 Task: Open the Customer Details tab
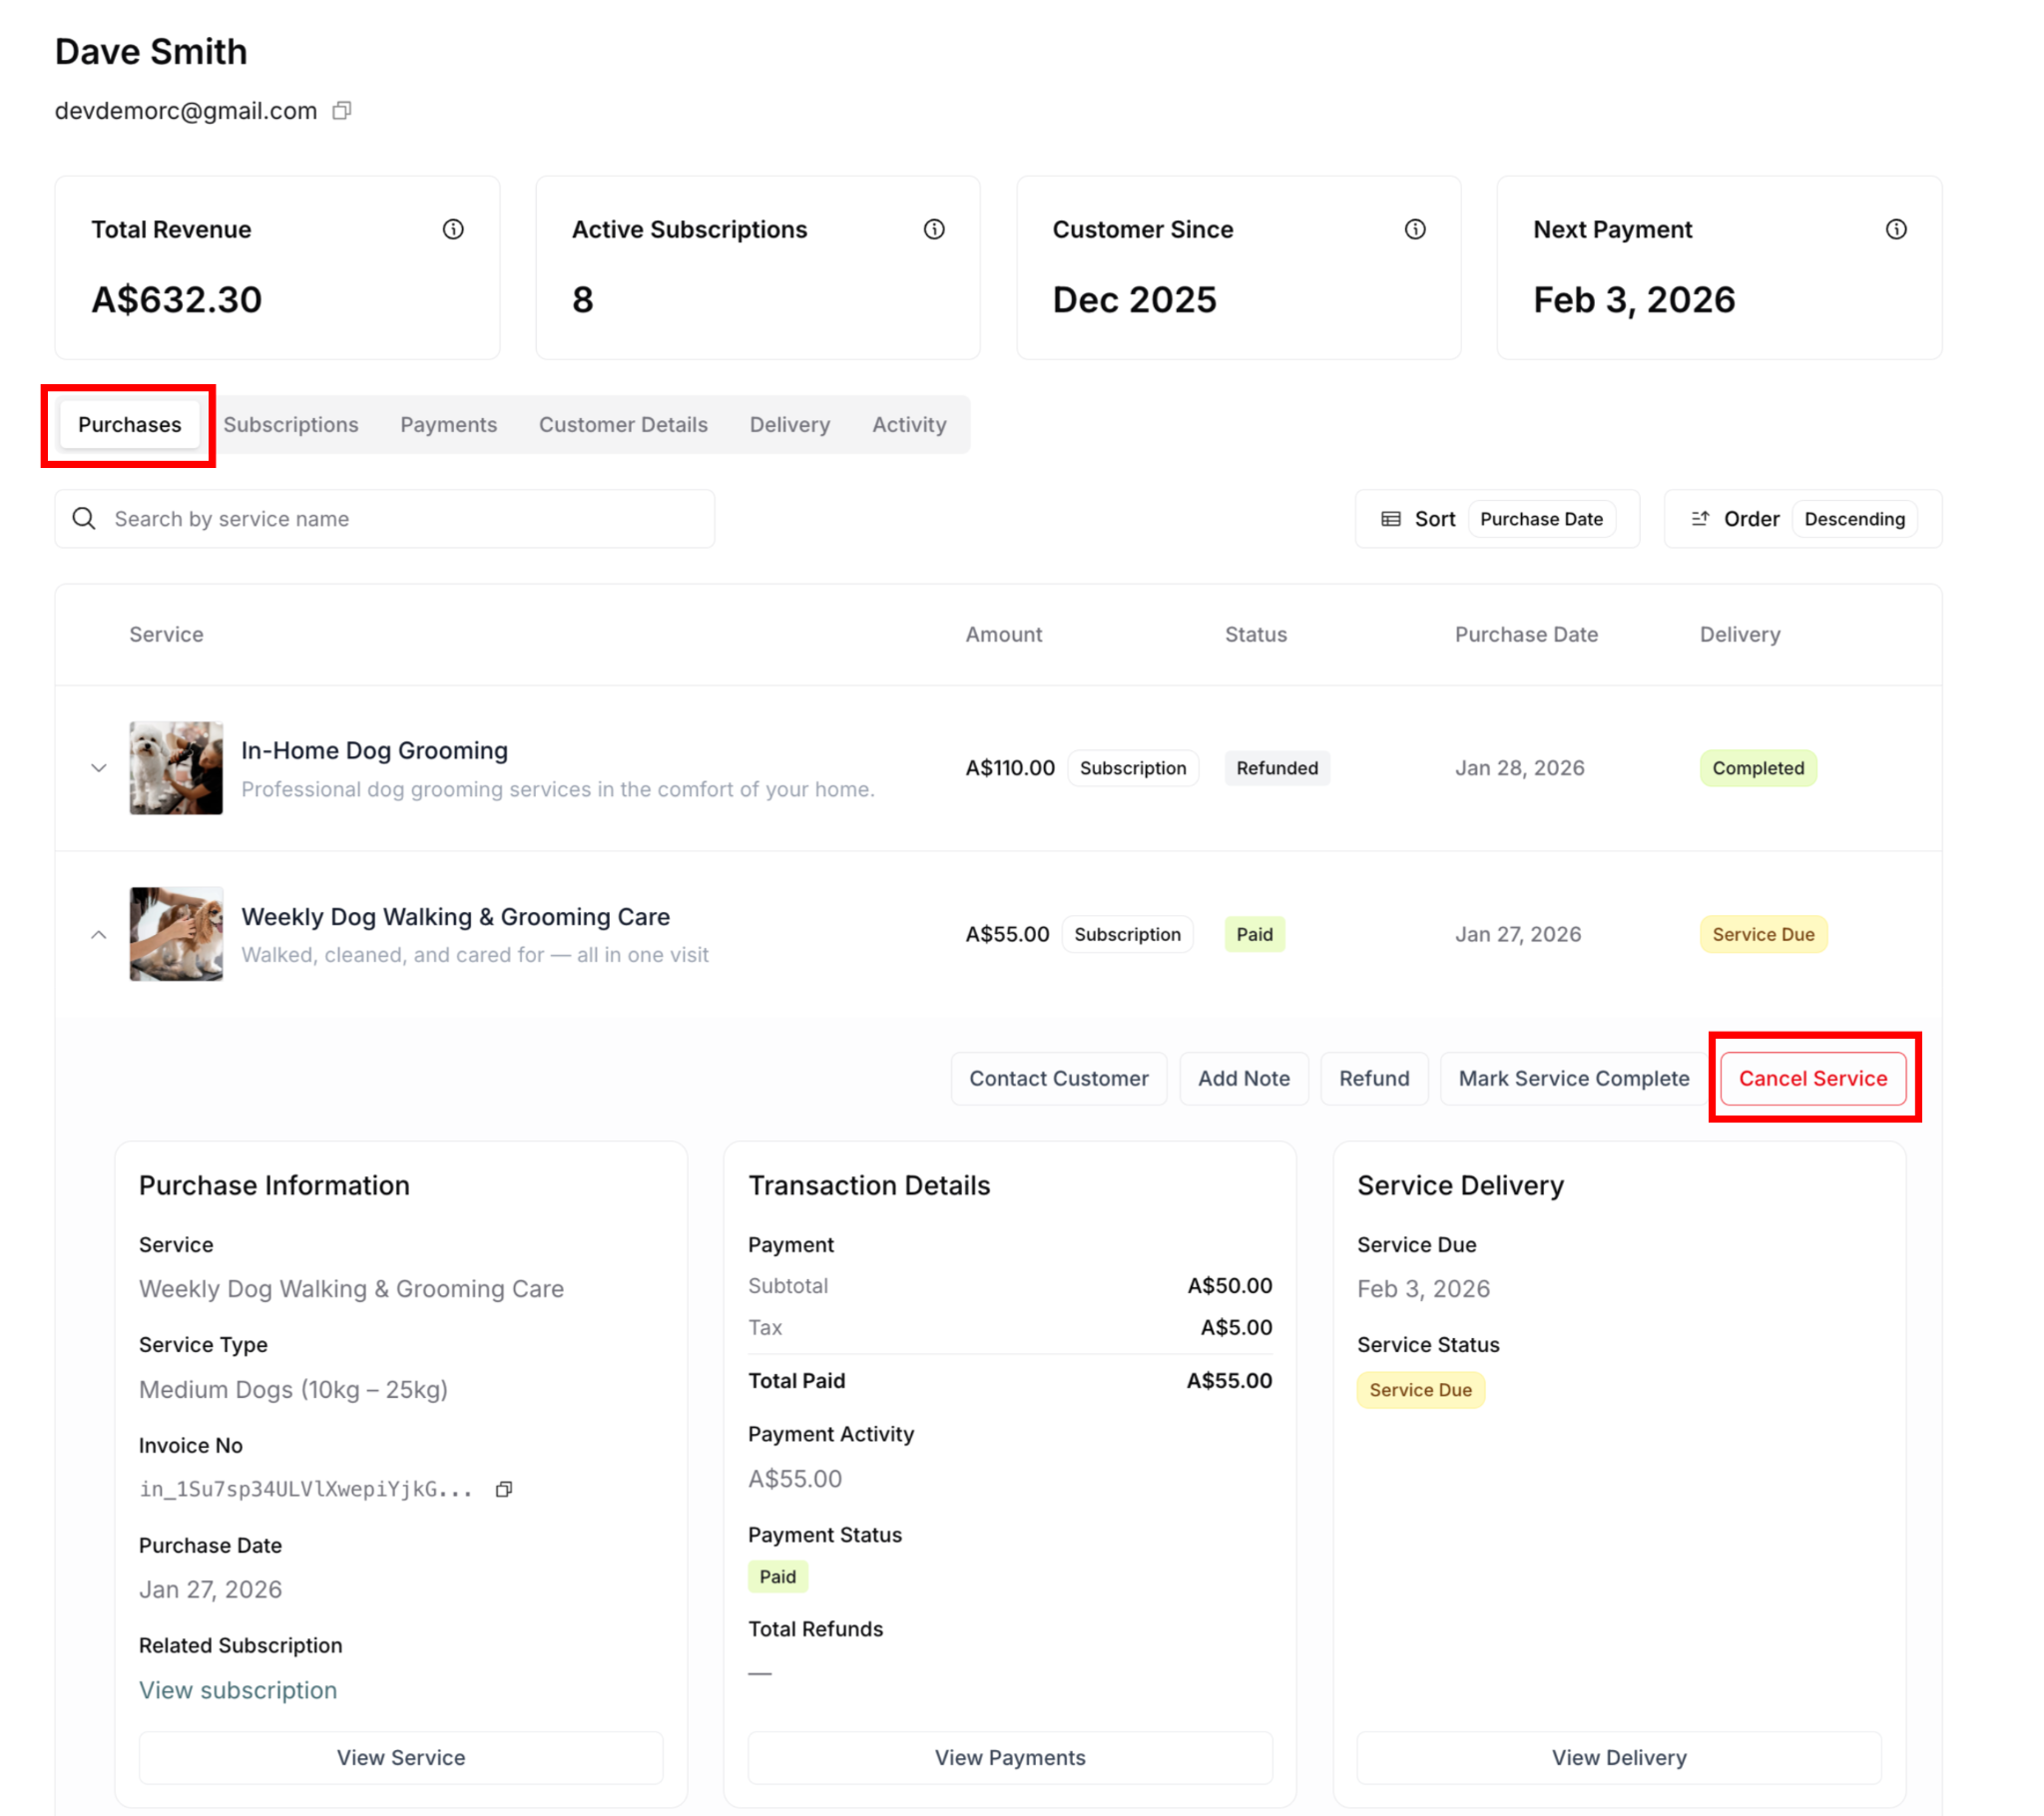(622, 424)
